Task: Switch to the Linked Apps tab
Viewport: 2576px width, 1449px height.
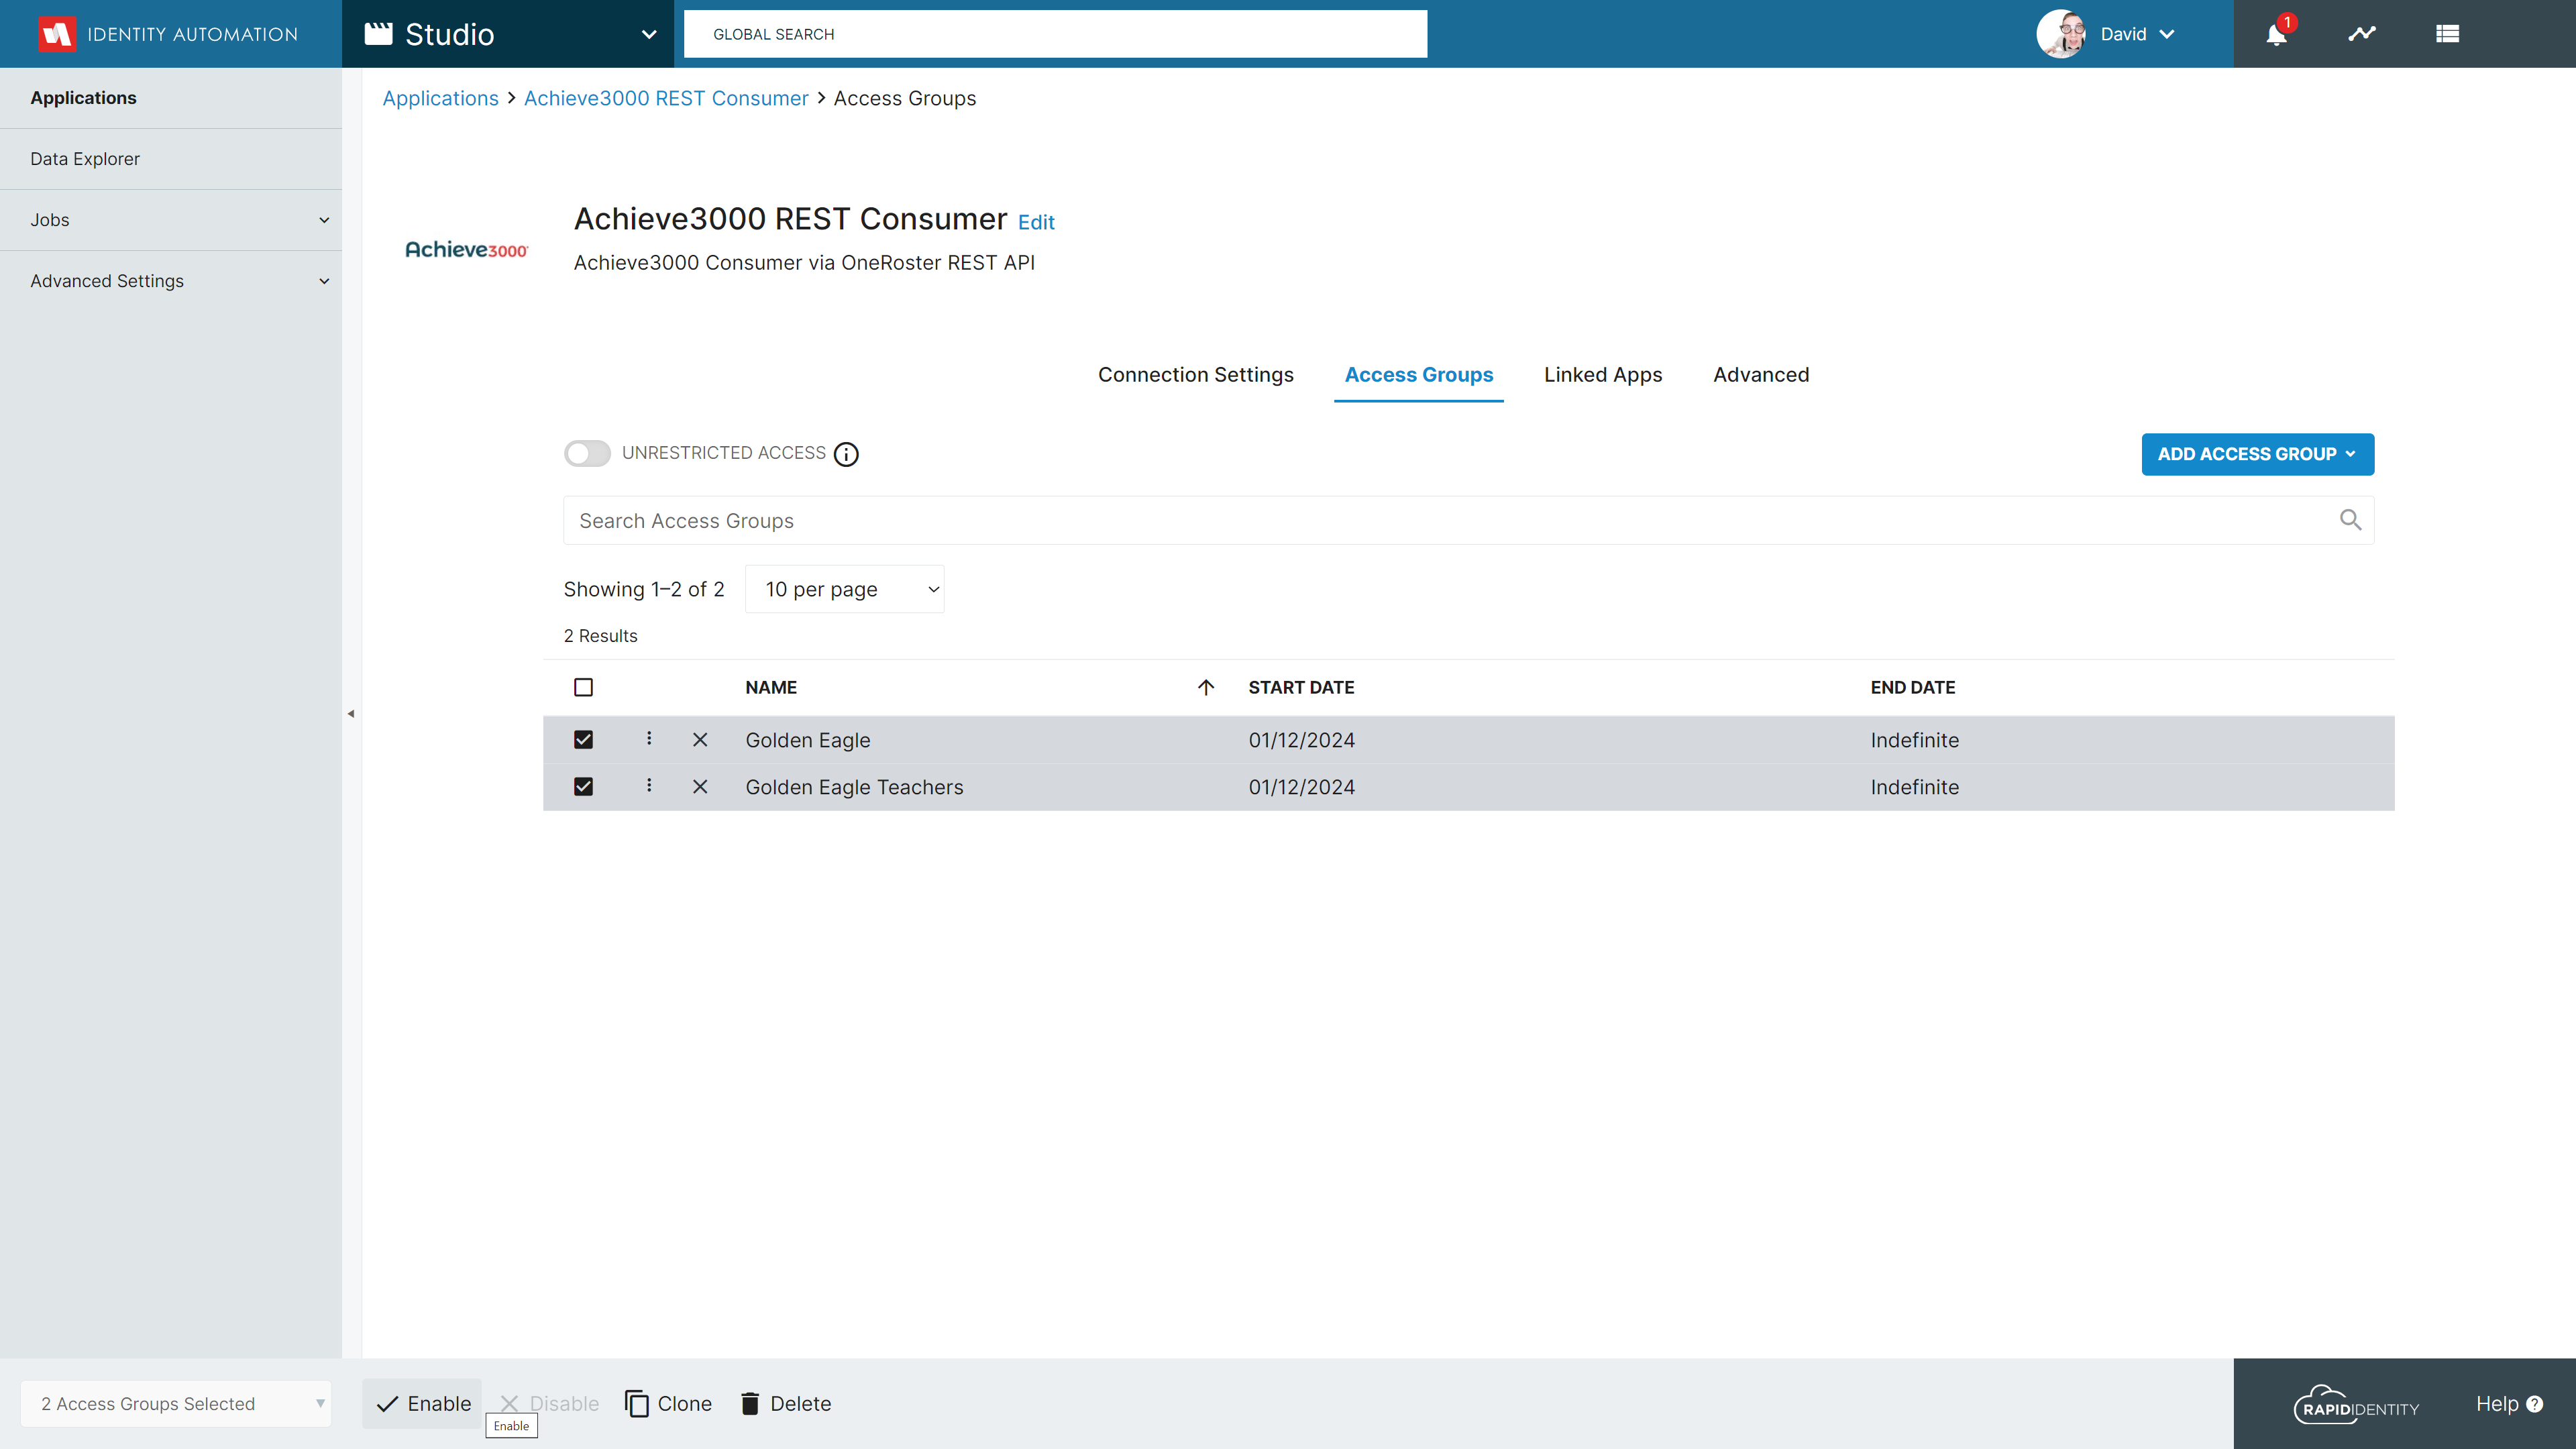Action: (x=1602, y=374)
